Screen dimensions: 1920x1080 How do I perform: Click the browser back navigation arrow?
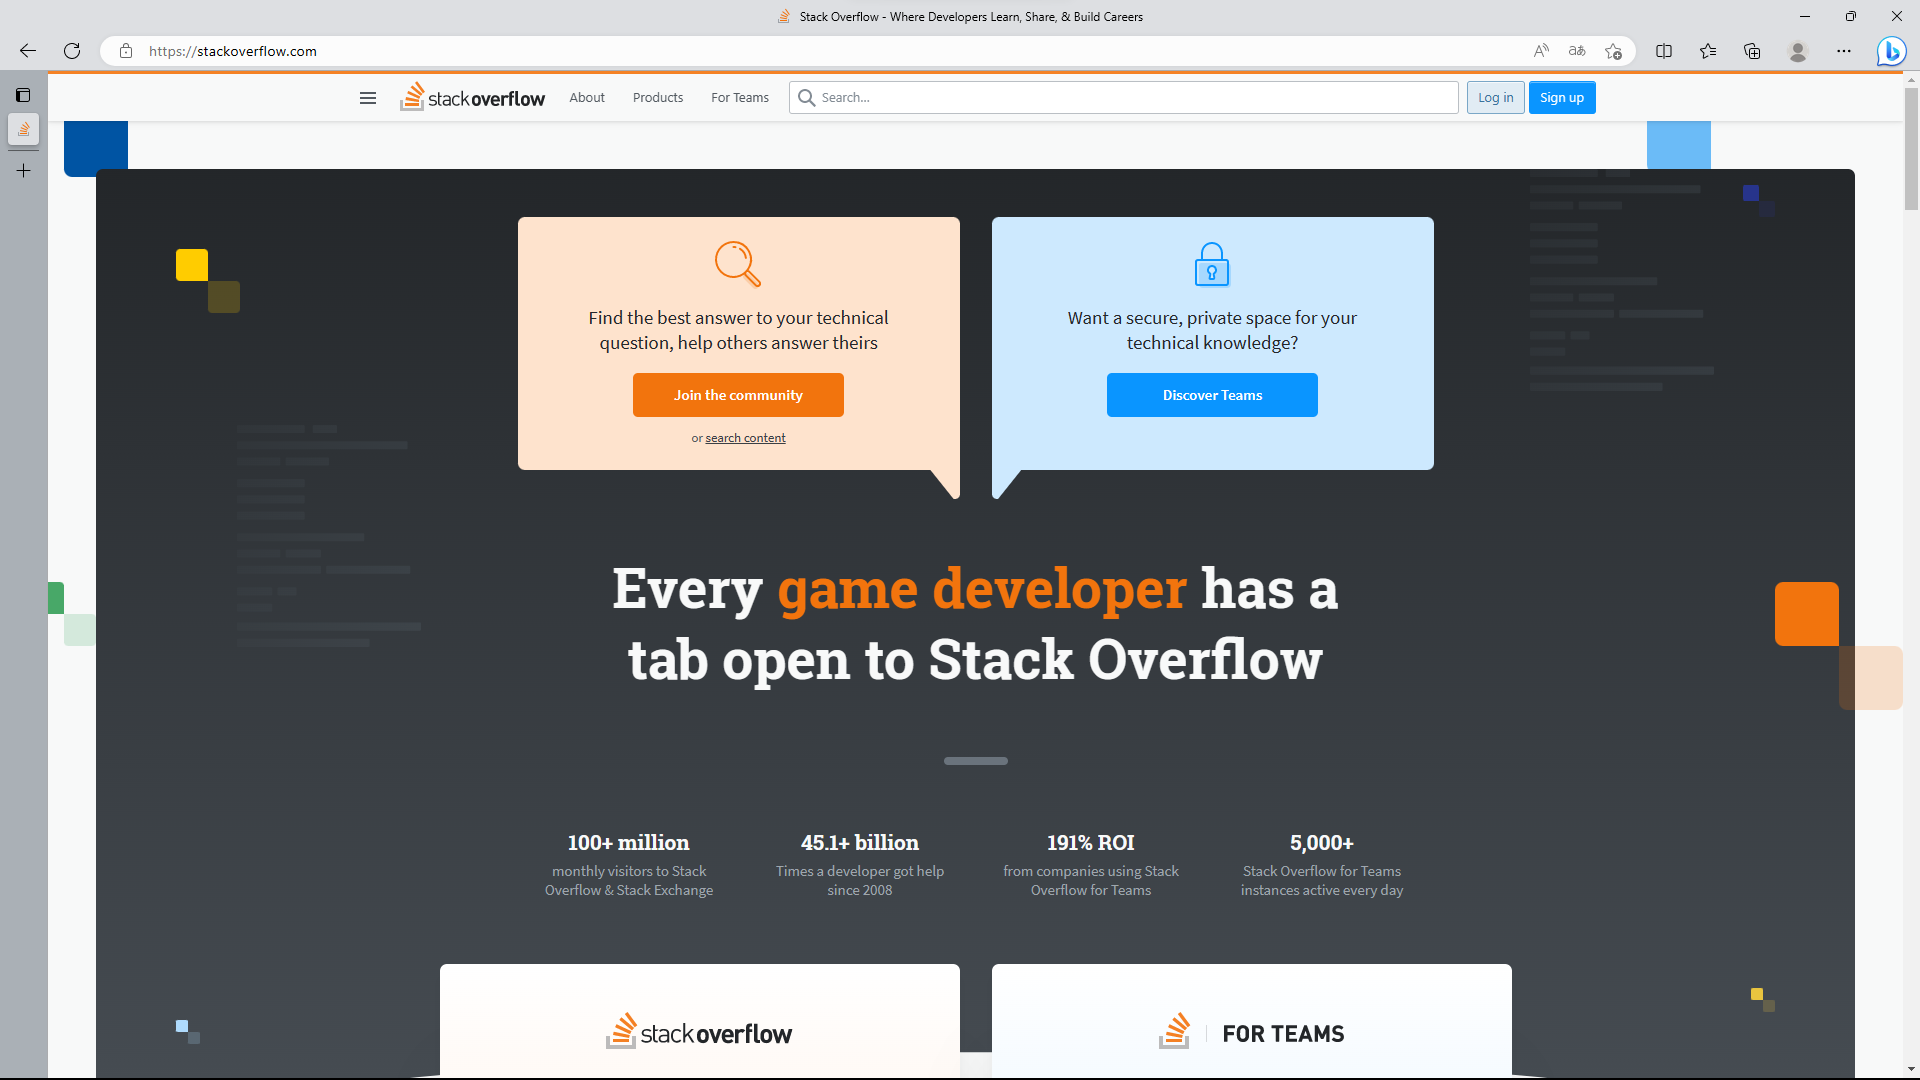tap(28, 51)
